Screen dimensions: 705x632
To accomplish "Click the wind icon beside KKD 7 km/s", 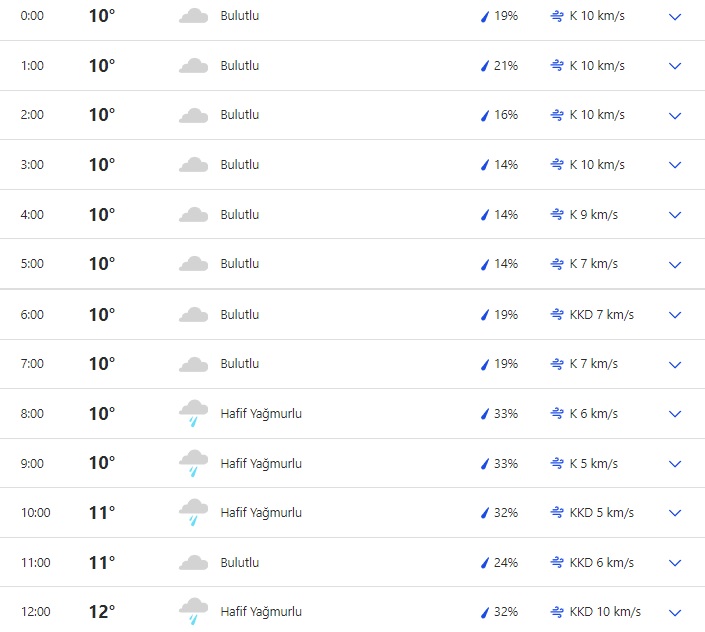I will pos(557,314).
